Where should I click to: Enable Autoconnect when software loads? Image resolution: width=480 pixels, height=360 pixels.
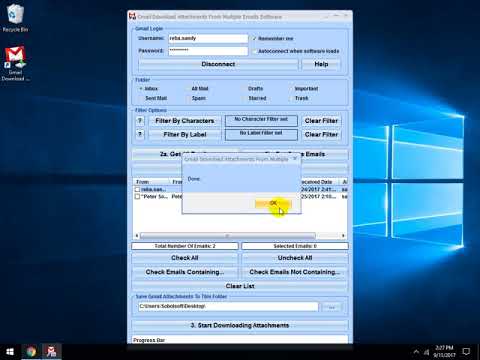click(254, 51)
